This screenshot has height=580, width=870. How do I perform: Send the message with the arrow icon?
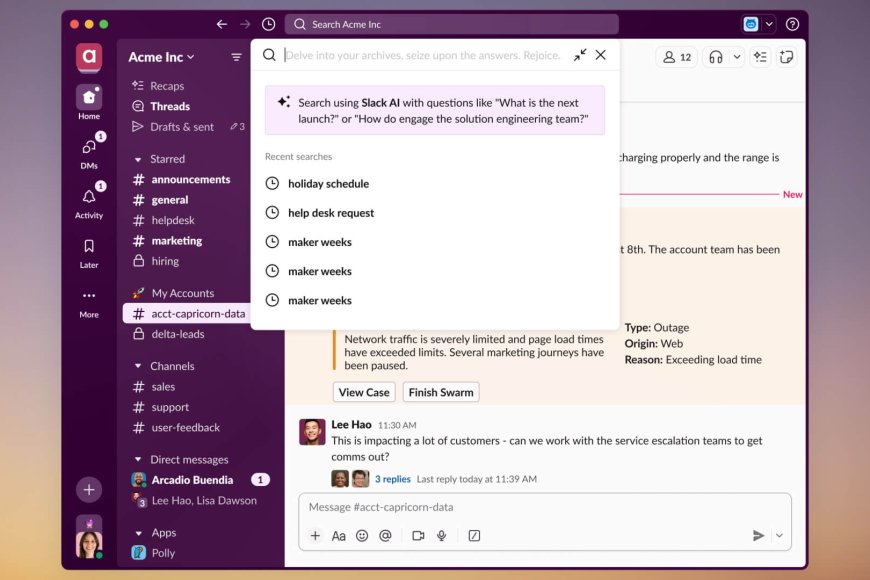tap(758, 535)
